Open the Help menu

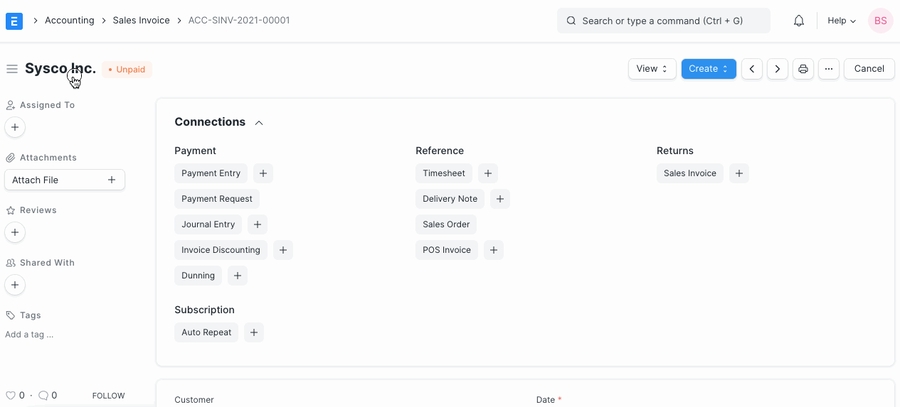click(x=841, y=21)
